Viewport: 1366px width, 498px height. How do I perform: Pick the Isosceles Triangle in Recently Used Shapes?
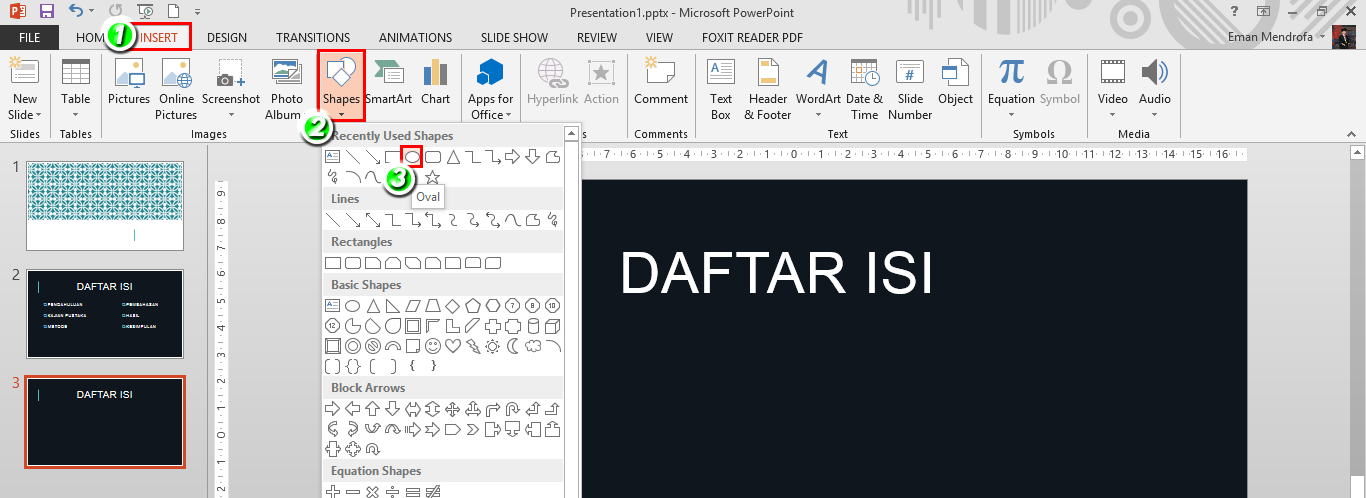tap(452, 156)
